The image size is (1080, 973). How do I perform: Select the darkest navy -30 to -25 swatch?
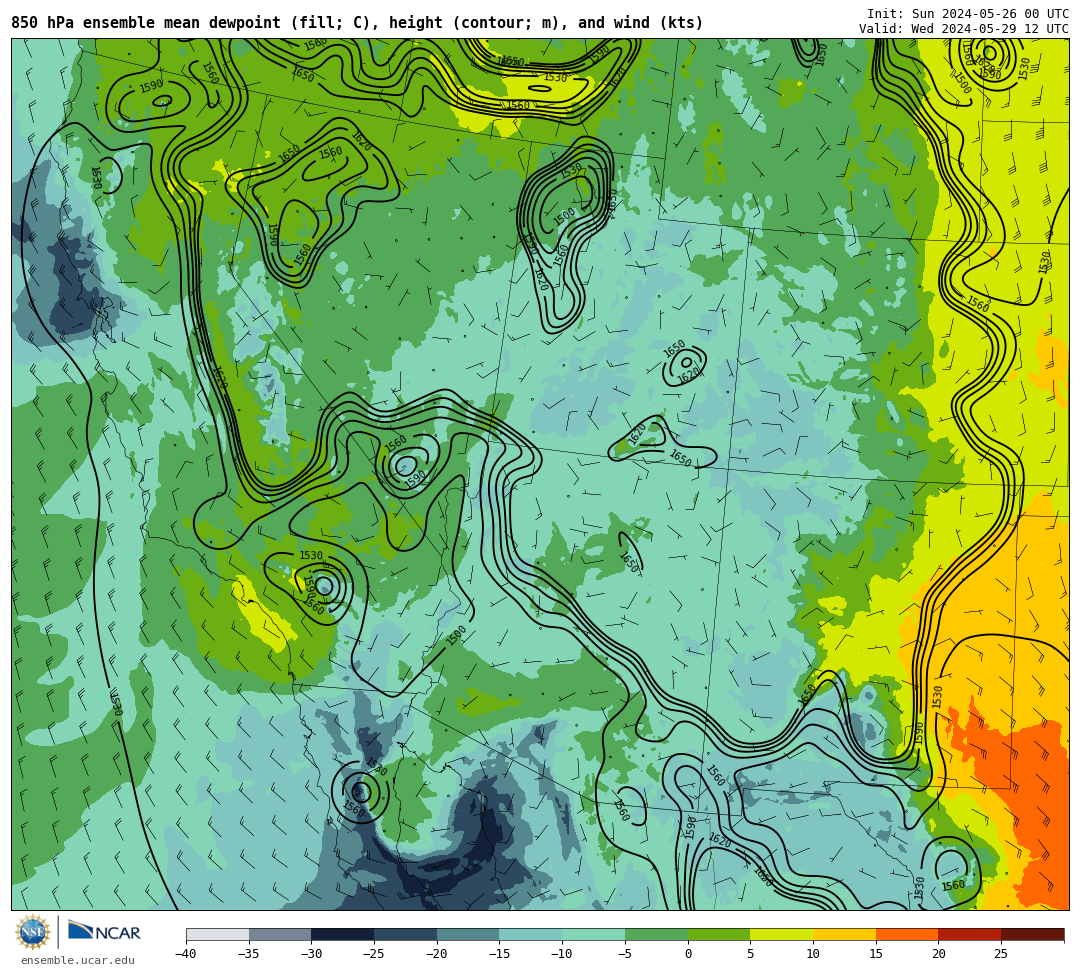(x=343, y=934)
